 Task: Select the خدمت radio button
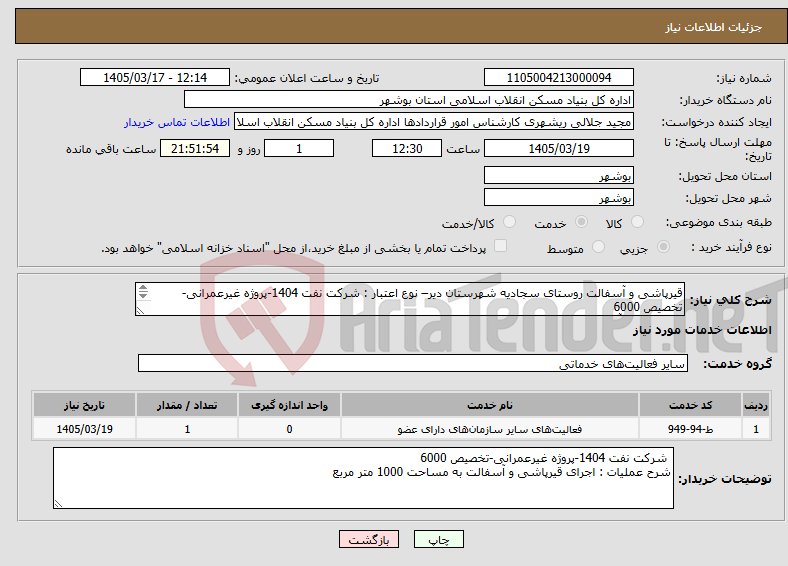(x=581, y=222)
